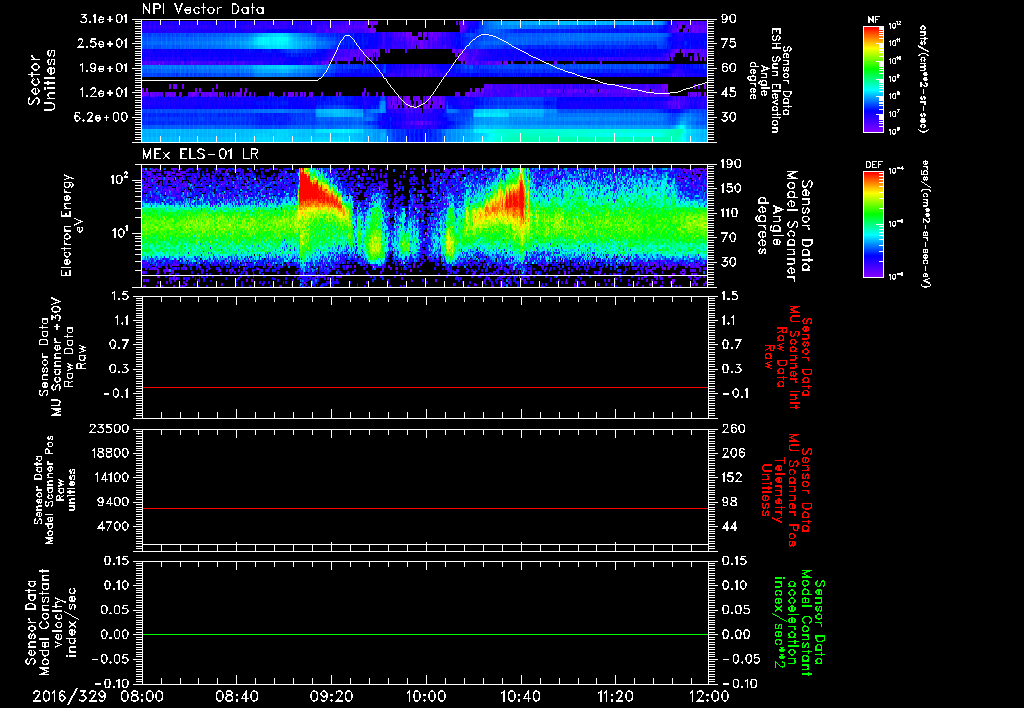Viewport: 1024px width, 708px height.
Task: Click the '9400' scanner position tick
Action: (x=112, y=502)
